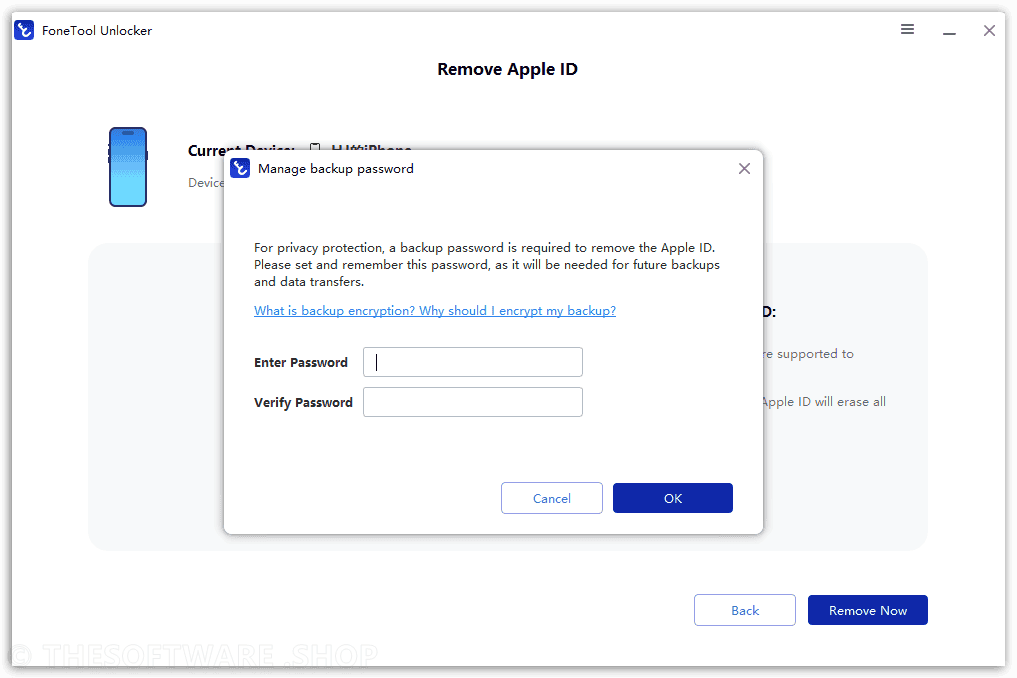Click the 'Verify Password' label
The width and height of the screenshot is (1017, 678).
(303, 403)
